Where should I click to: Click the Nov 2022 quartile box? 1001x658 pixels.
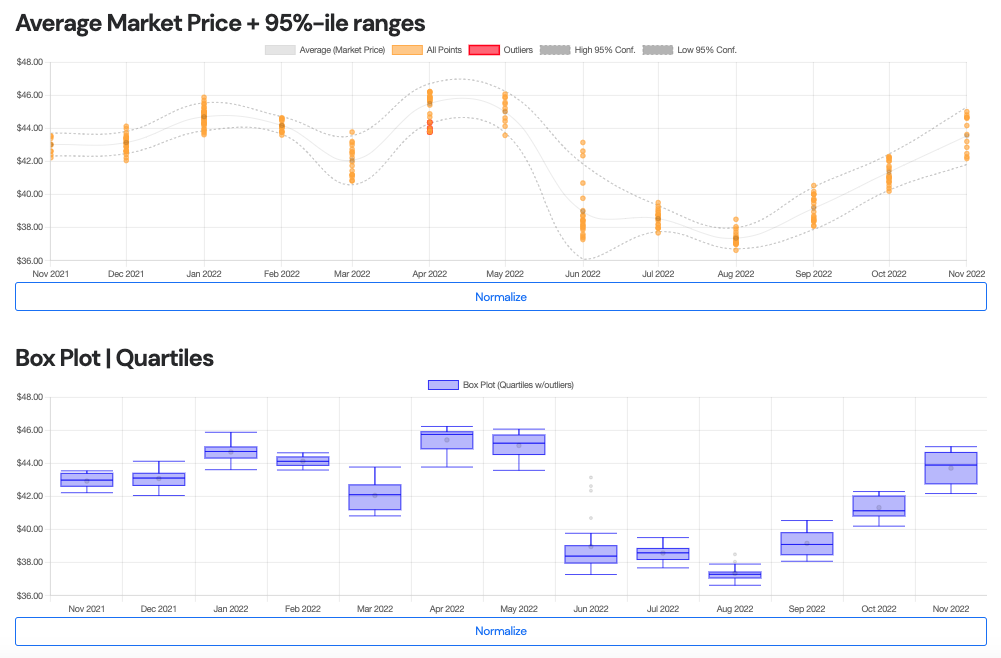click(x=951, y=468)
